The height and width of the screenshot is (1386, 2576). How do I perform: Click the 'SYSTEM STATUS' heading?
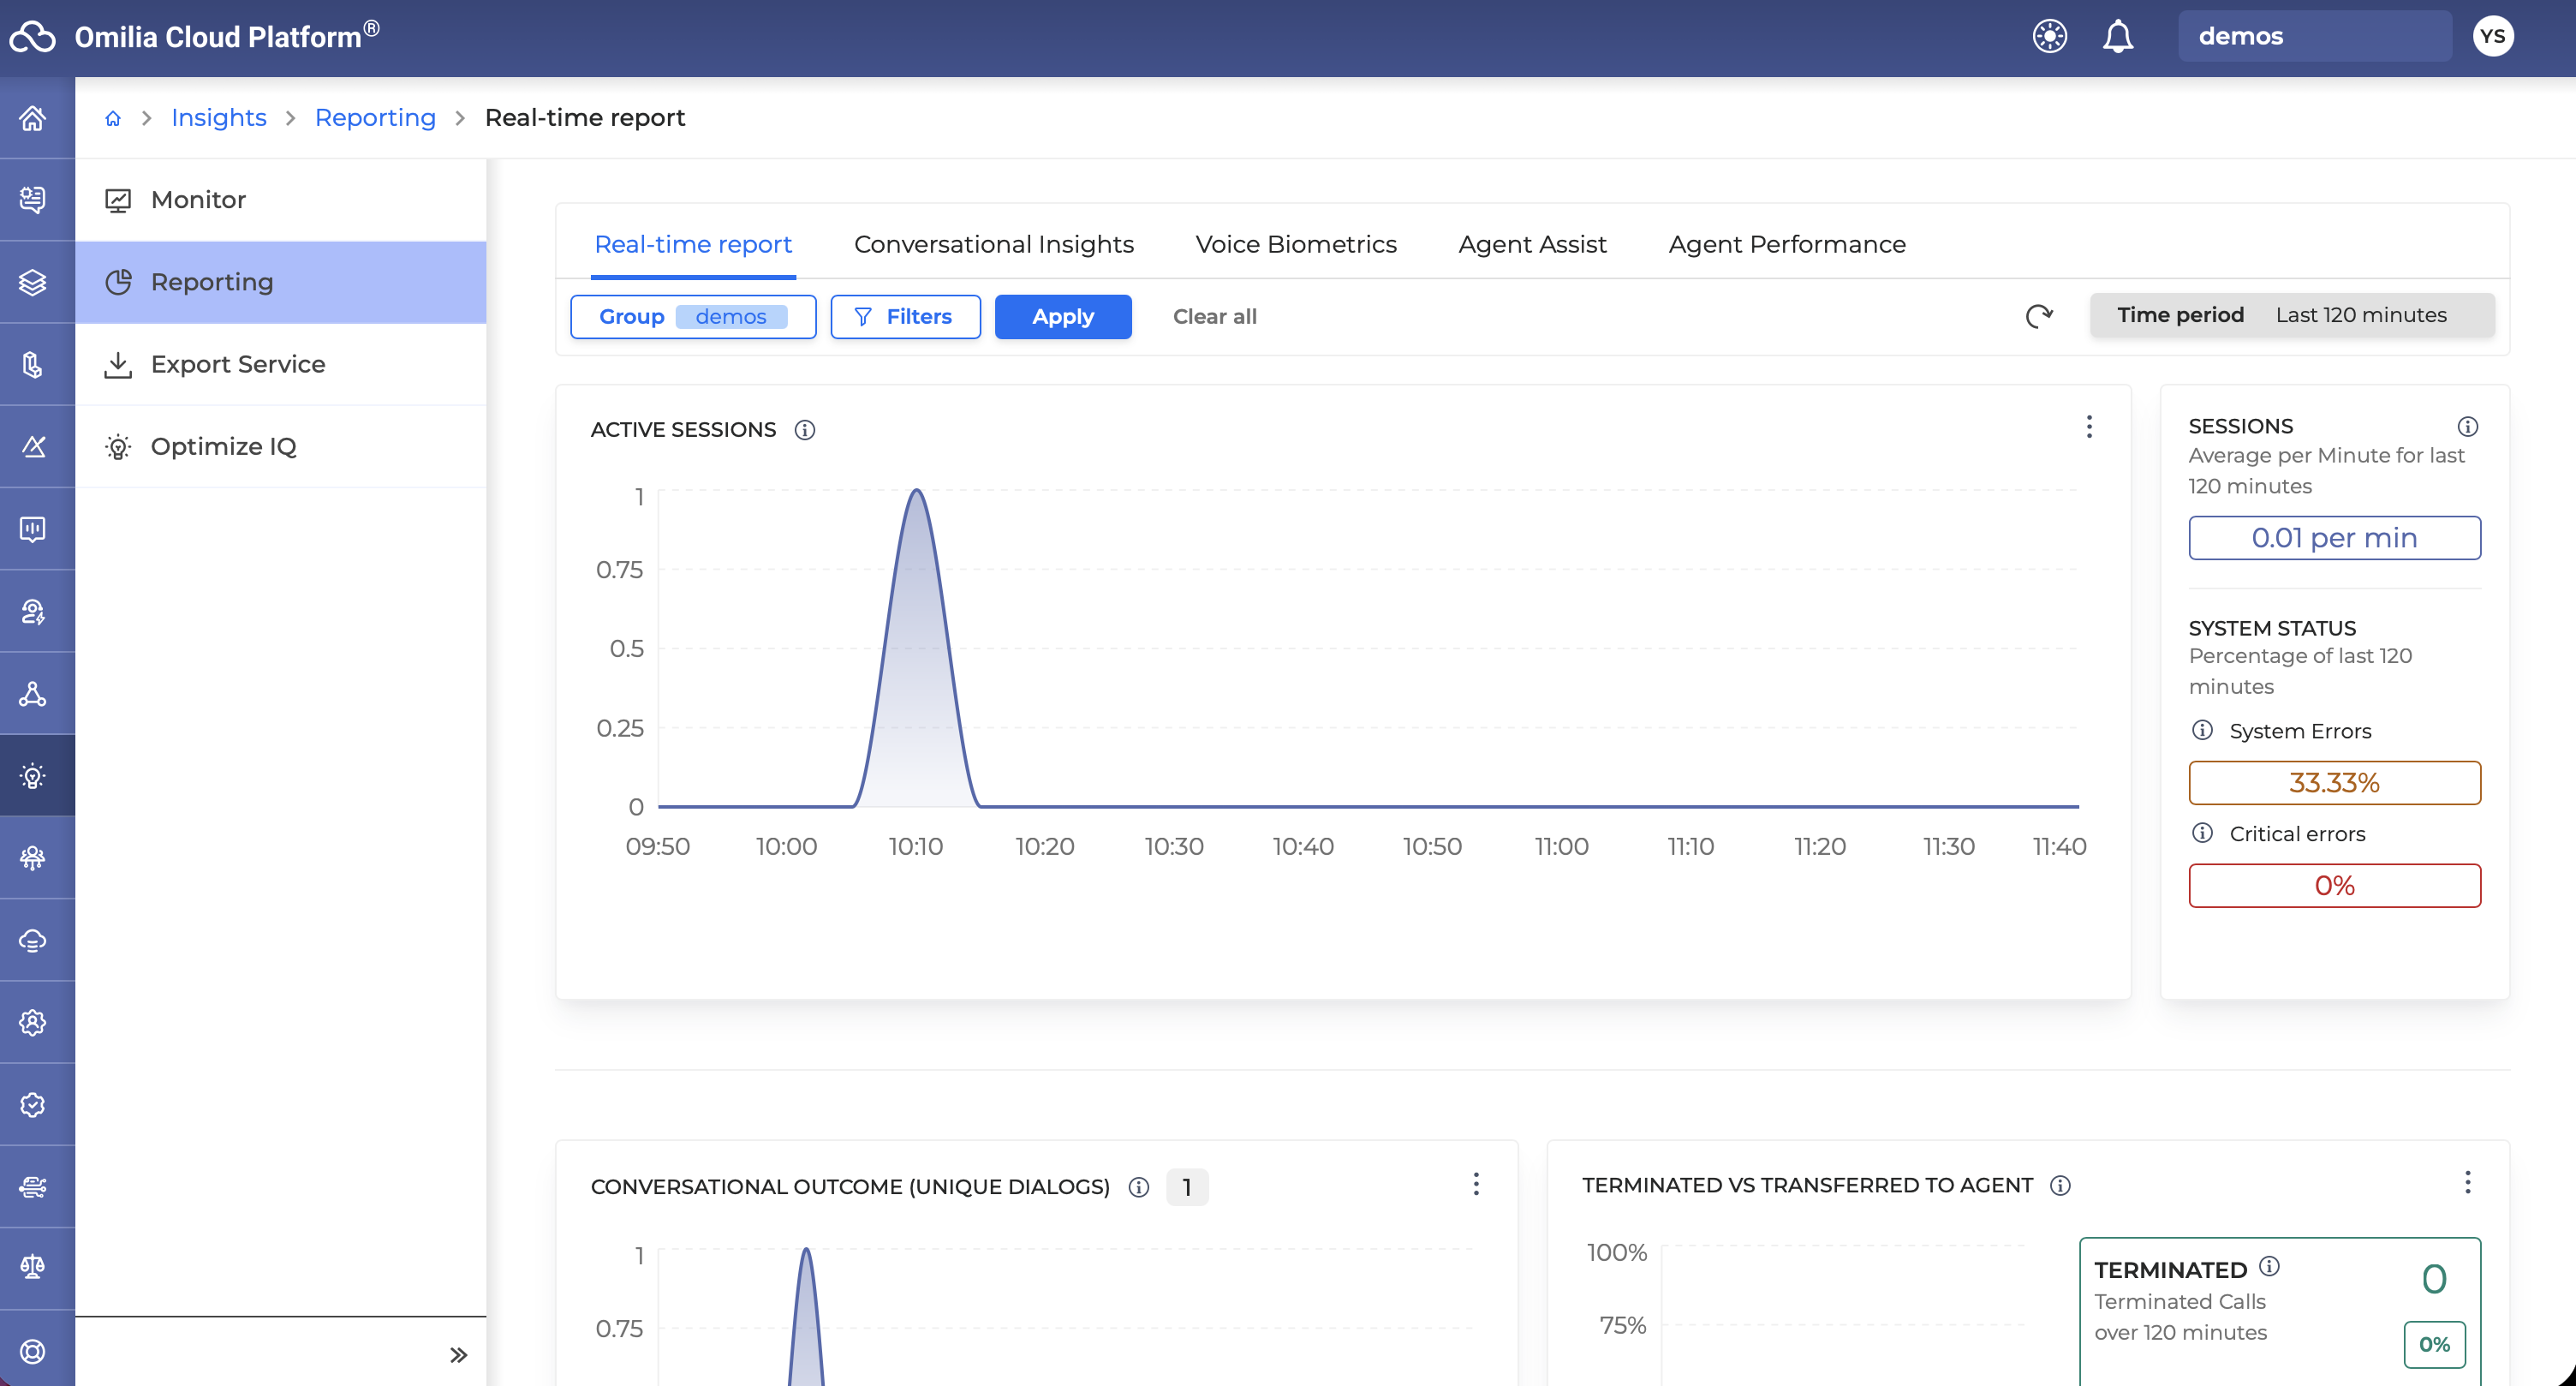coord(2272,628)
